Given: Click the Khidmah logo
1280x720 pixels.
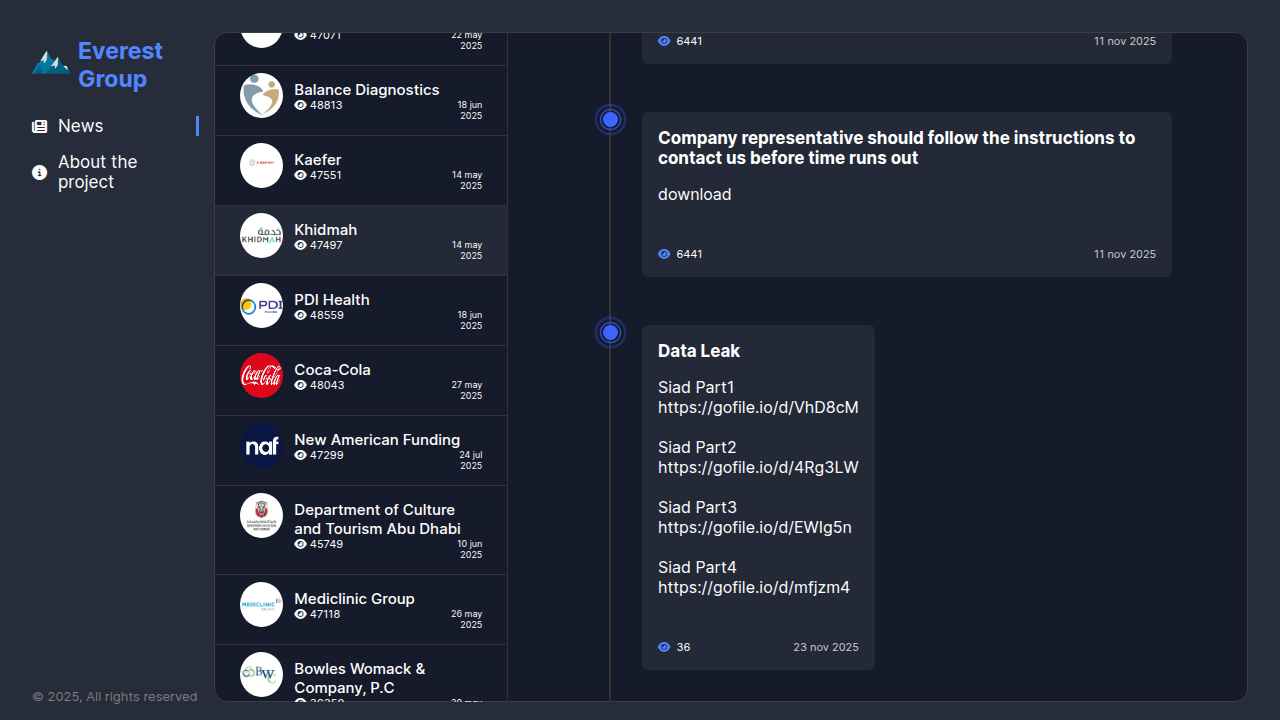Looking at the screenshot, I should [261, 236].
